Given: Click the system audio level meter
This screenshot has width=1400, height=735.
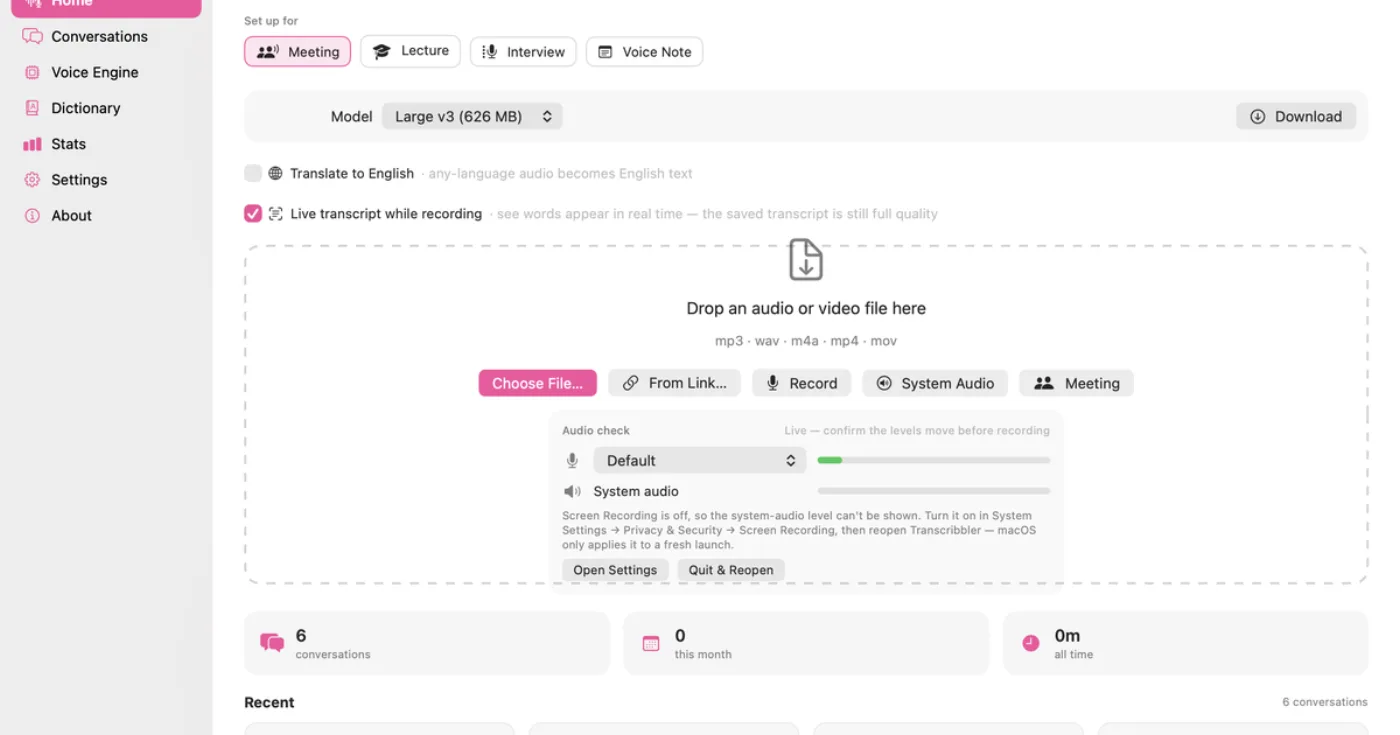Looking at the screenshot, I should click(x=934, y=491).
